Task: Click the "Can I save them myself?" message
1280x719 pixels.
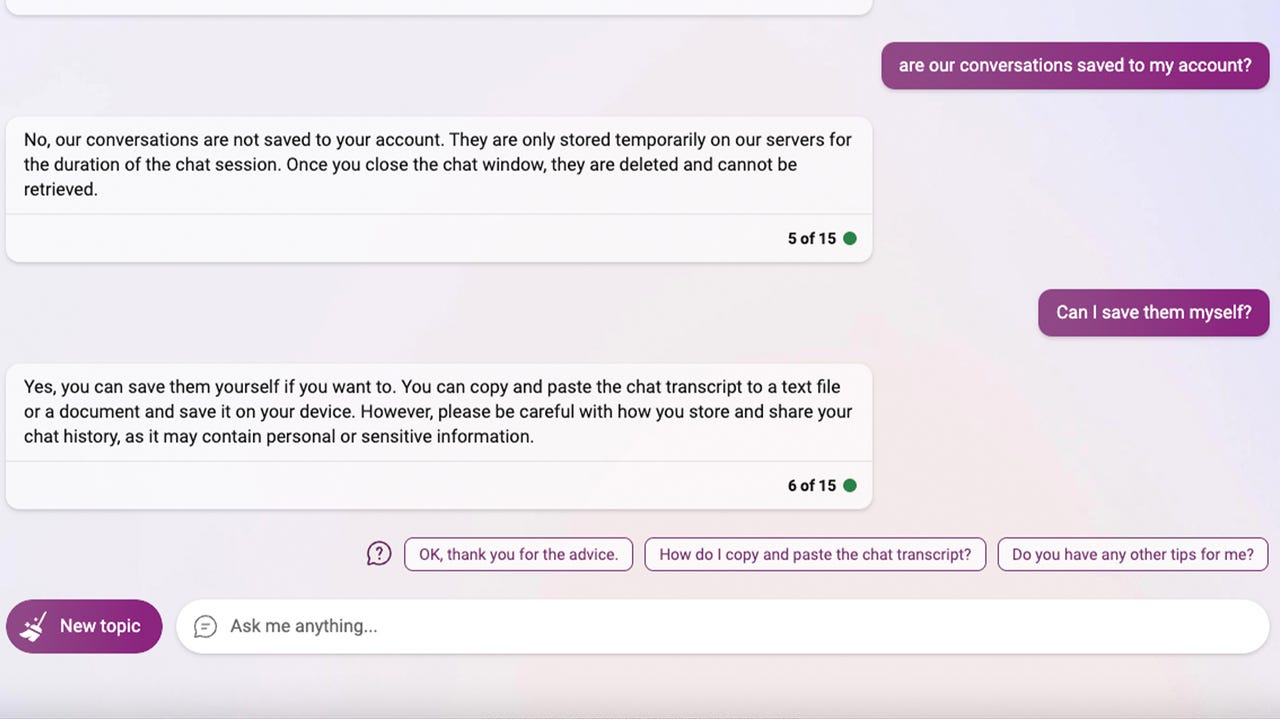Action: tap(1153, 312)
